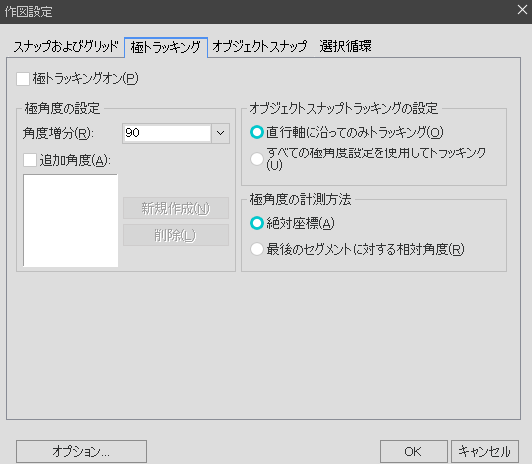Click the 新規作成(N) button
Viewport: 532px width, 464px height.
click(176, 208)
